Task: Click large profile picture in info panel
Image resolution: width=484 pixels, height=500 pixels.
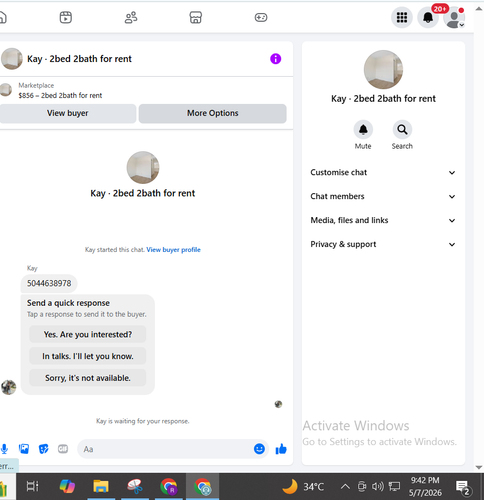Action: (383, 70)
